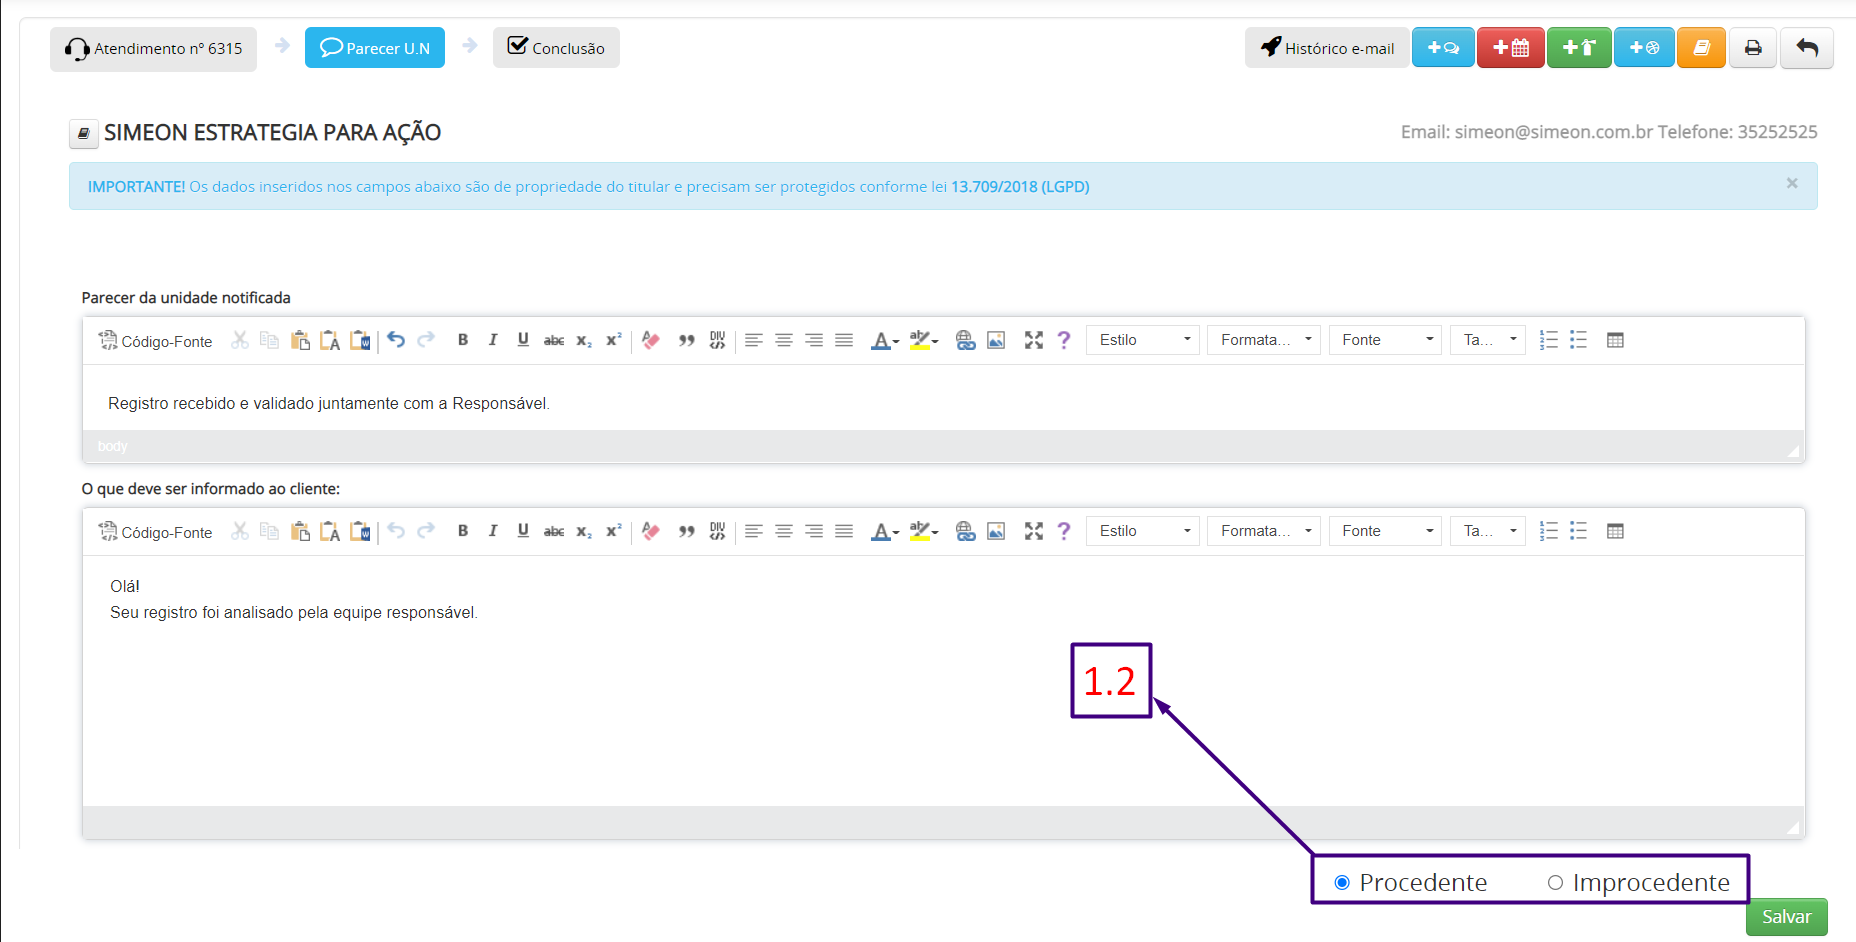Insert table in the second editor toolbar
Screen dimensions: 1856x942
[1615, 531]
